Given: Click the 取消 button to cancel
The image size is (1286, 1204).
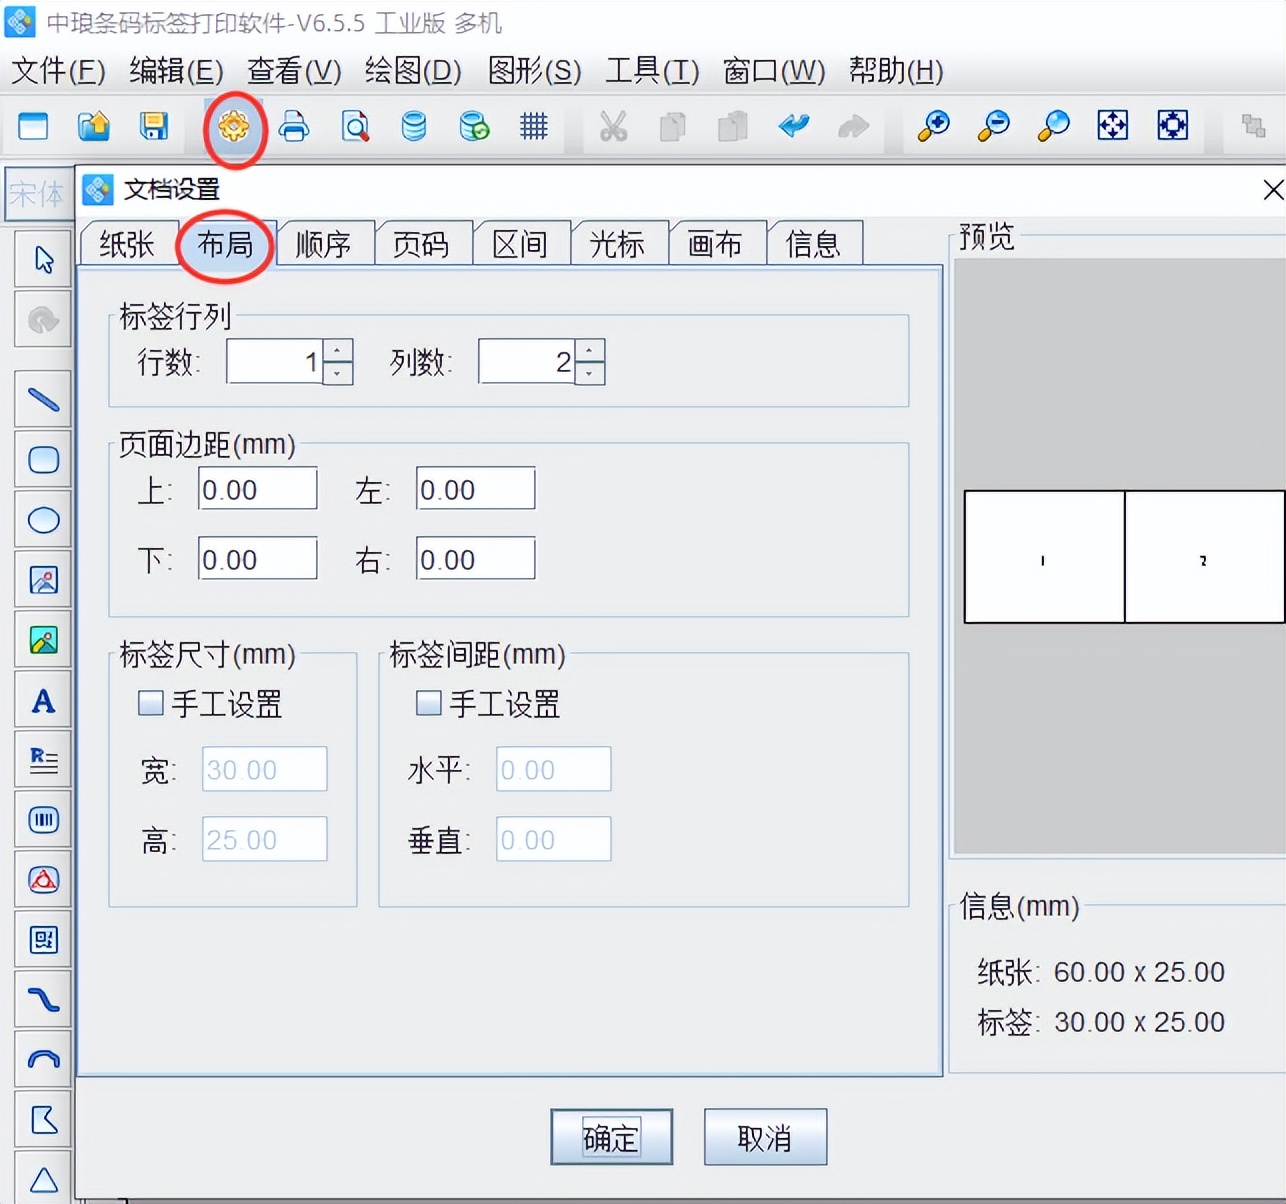Looking at the screenshot, I should pyautogui.click(x=765, y=1137).
